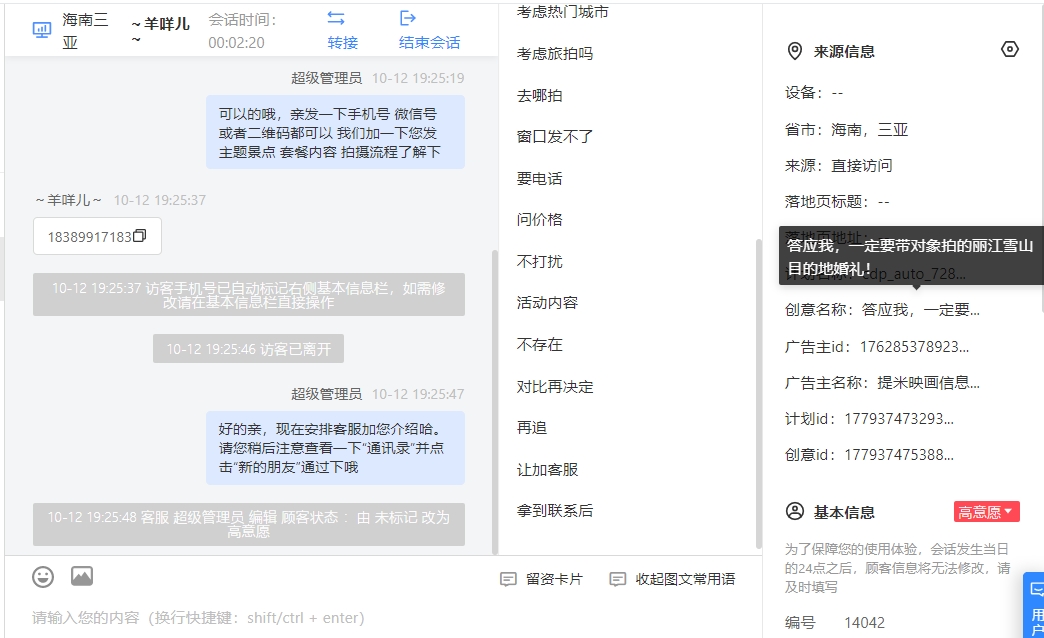This screenshot has width=1044, height=638.
Task: Click the image upload icon
Action: [82, 576]
